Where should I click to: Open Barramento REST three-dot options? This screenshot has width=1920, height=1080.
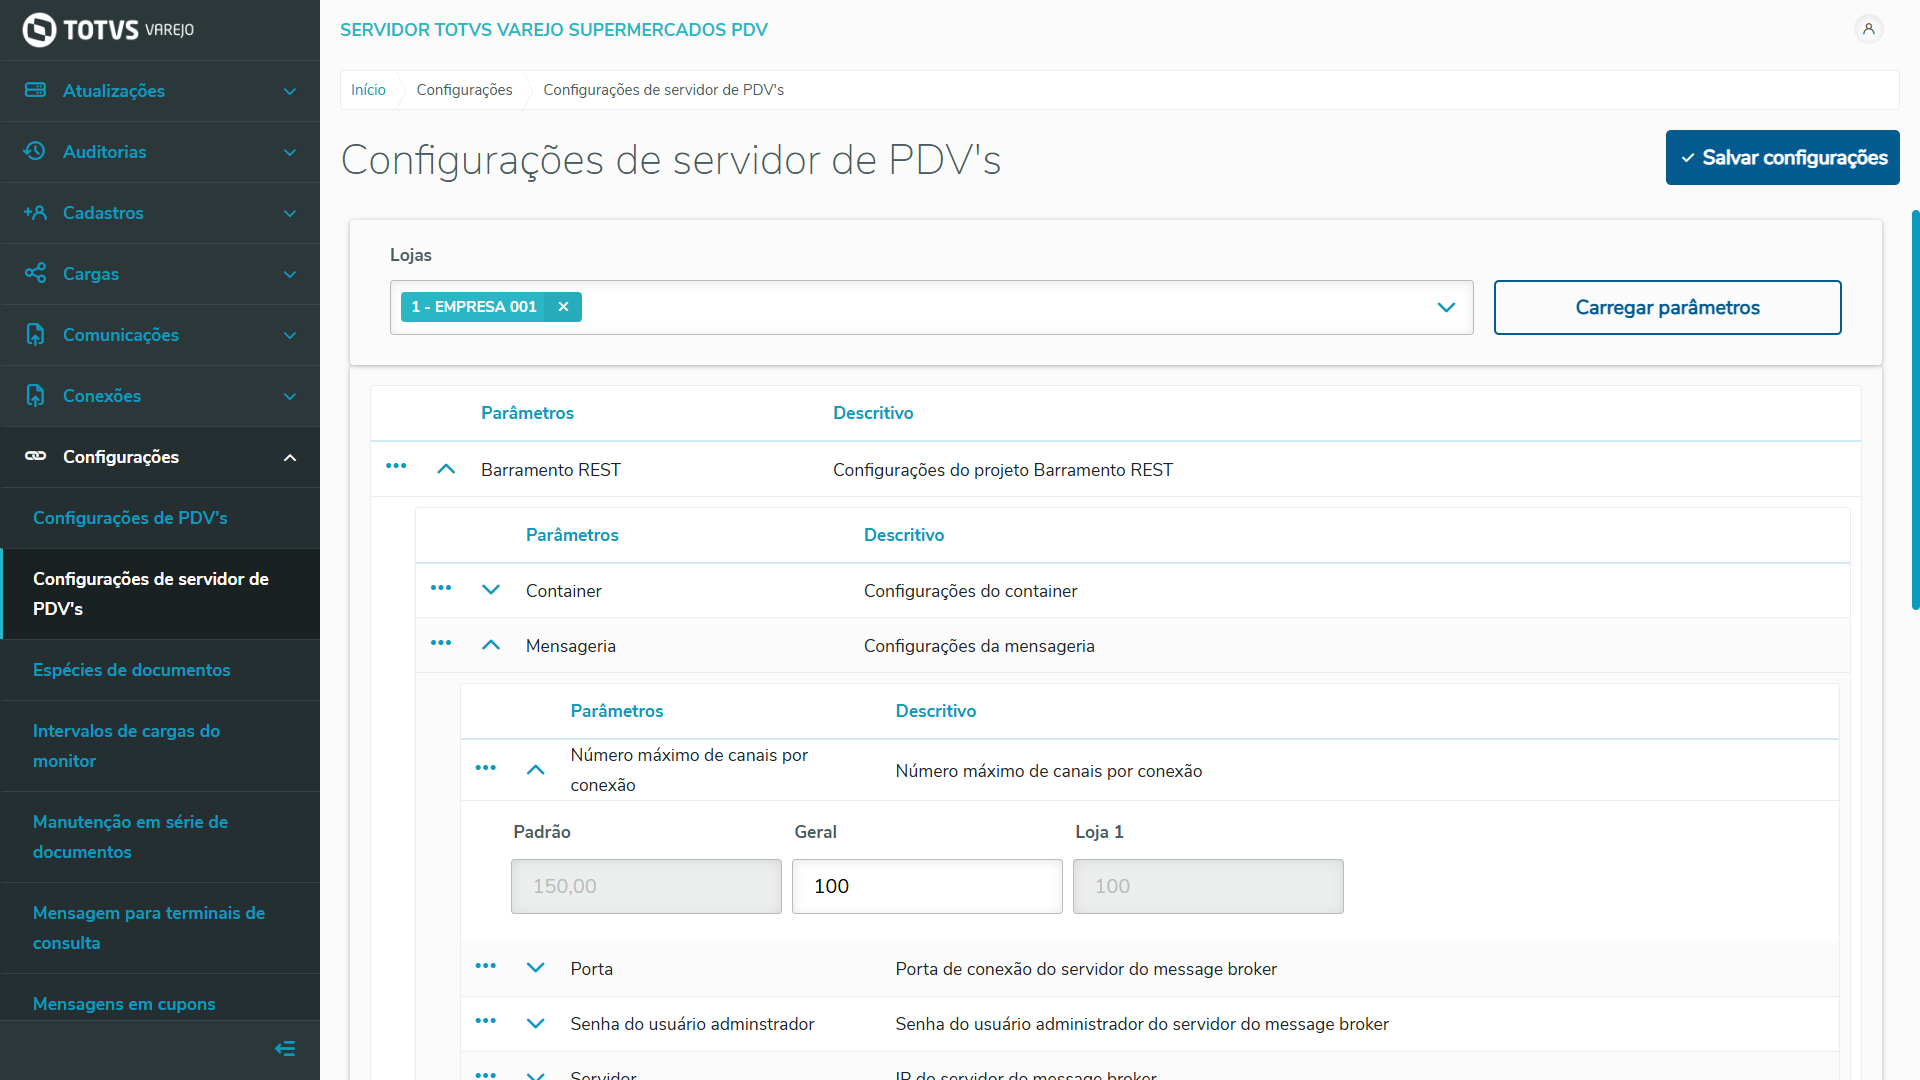pos(396,466)
